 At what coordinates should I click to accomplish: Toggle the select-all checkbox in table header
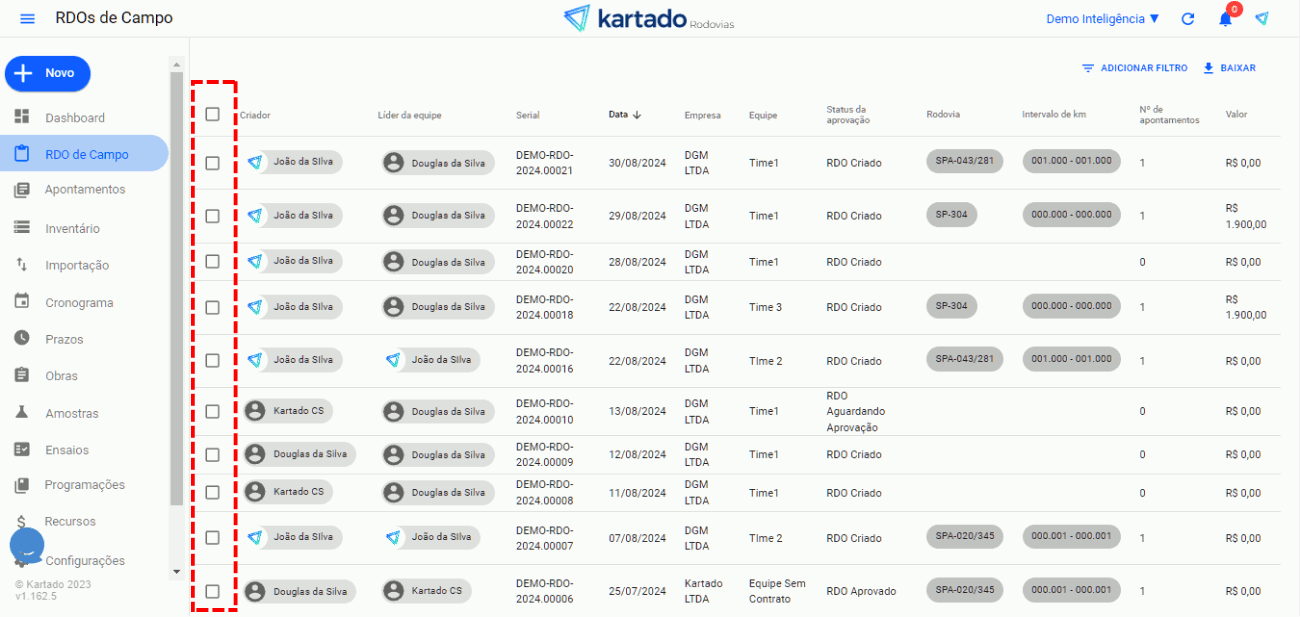(212, 114)
